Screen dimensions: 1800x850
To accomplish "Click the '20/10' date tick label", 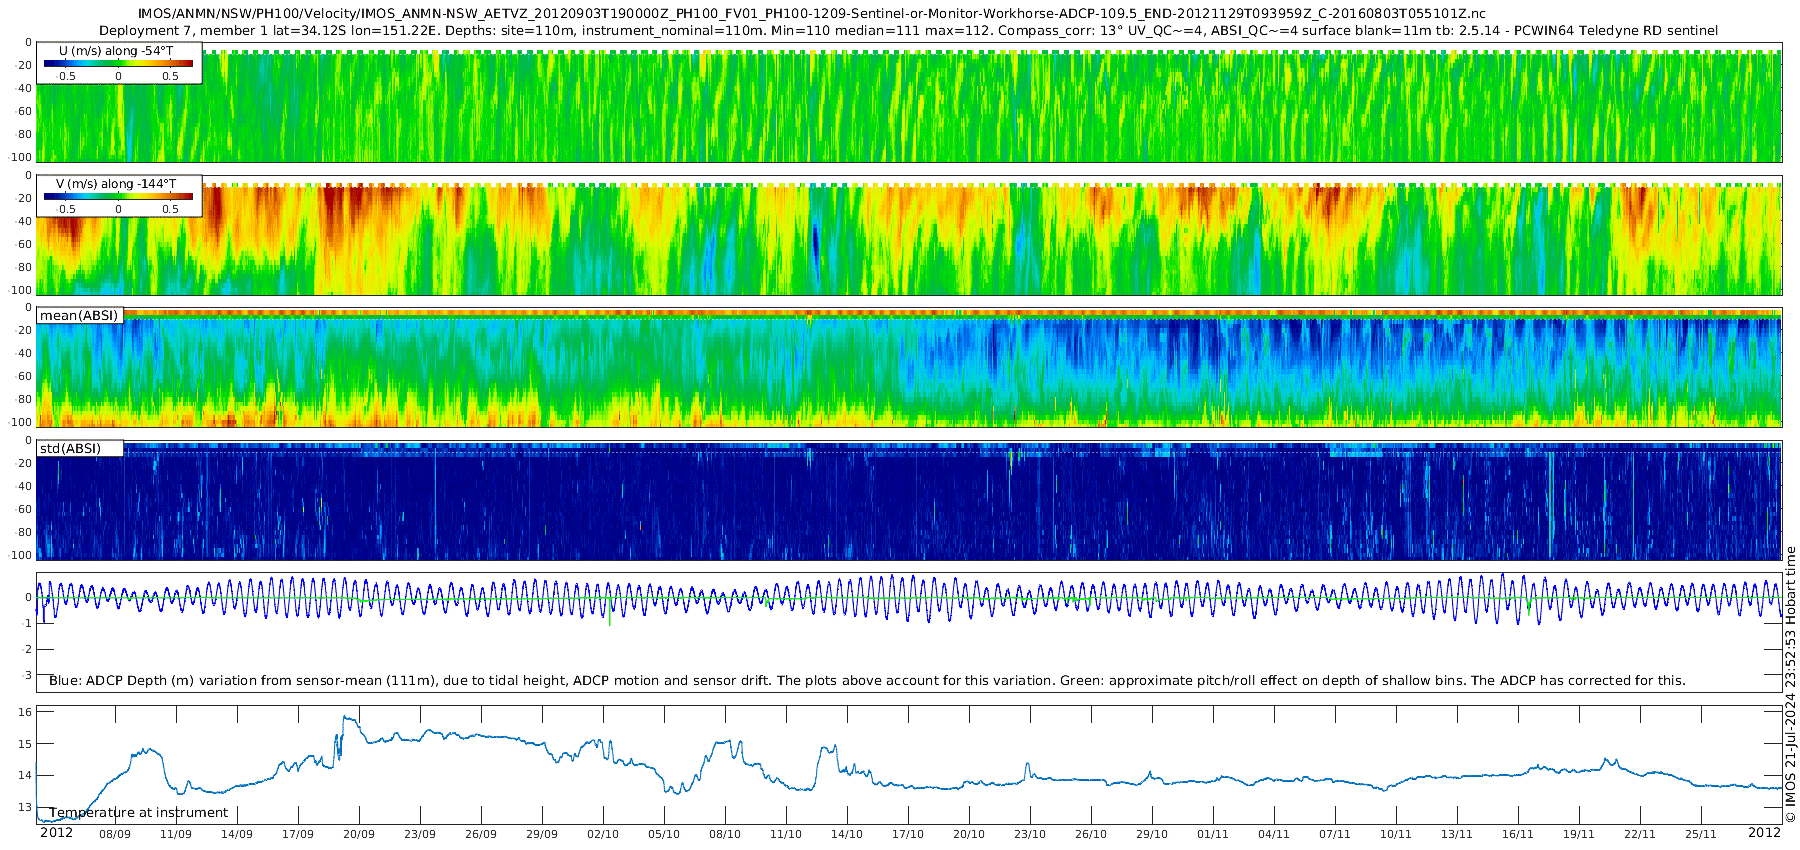I will click(x=969, y=834).
